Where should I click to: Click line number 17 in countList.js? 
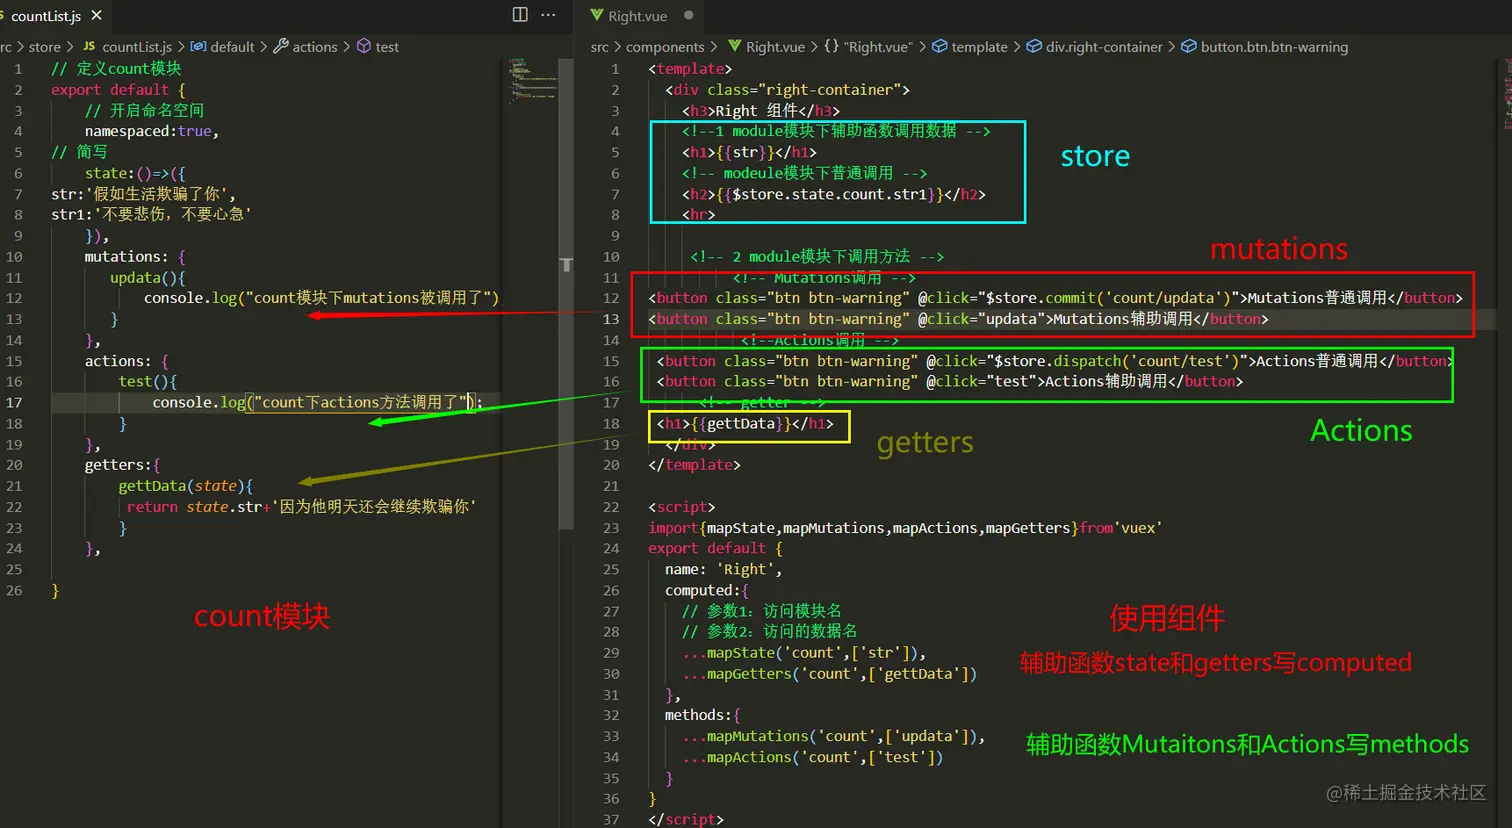14,402
